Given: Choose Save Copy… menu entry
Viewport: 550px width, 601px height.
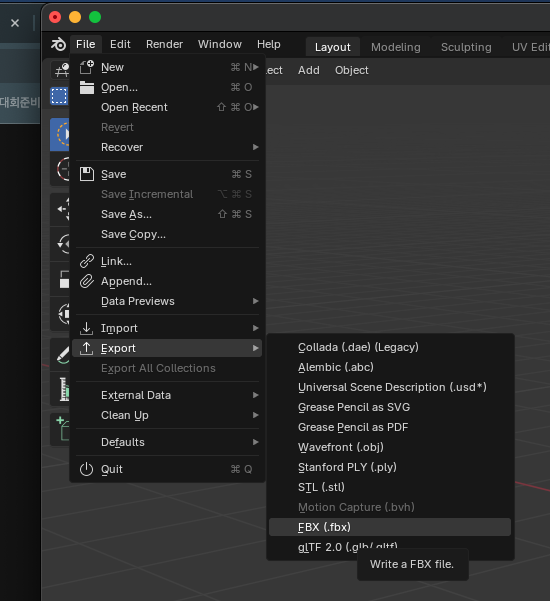Looking at the screenshot, I should click(167, 234).
